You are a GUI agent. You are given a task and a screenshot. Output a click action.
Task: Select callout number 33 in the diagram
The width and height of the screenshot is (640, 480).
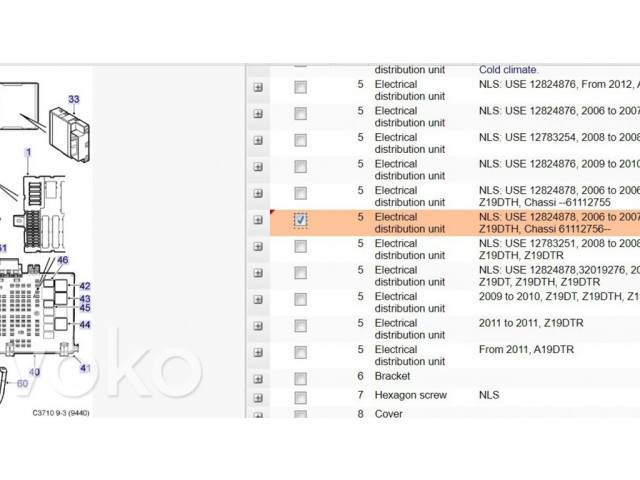point(74,99)
